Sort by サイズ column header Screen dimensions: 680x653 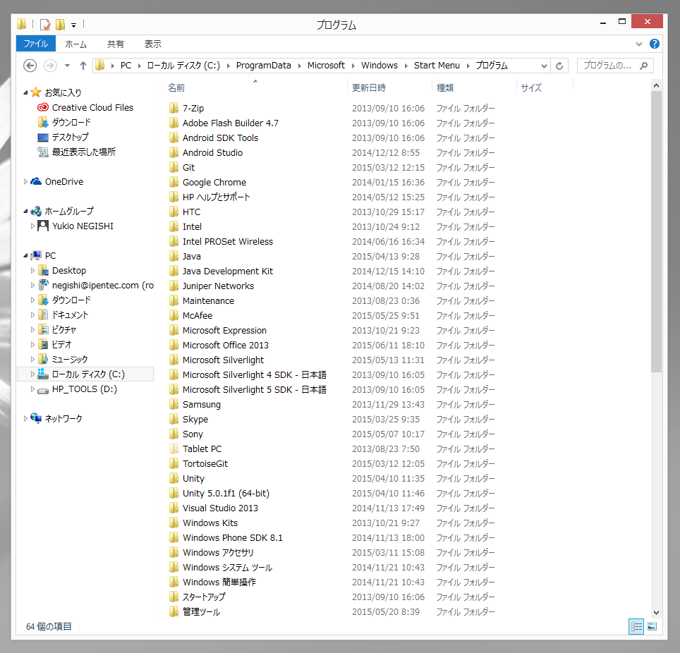click(x=545, y=88)
